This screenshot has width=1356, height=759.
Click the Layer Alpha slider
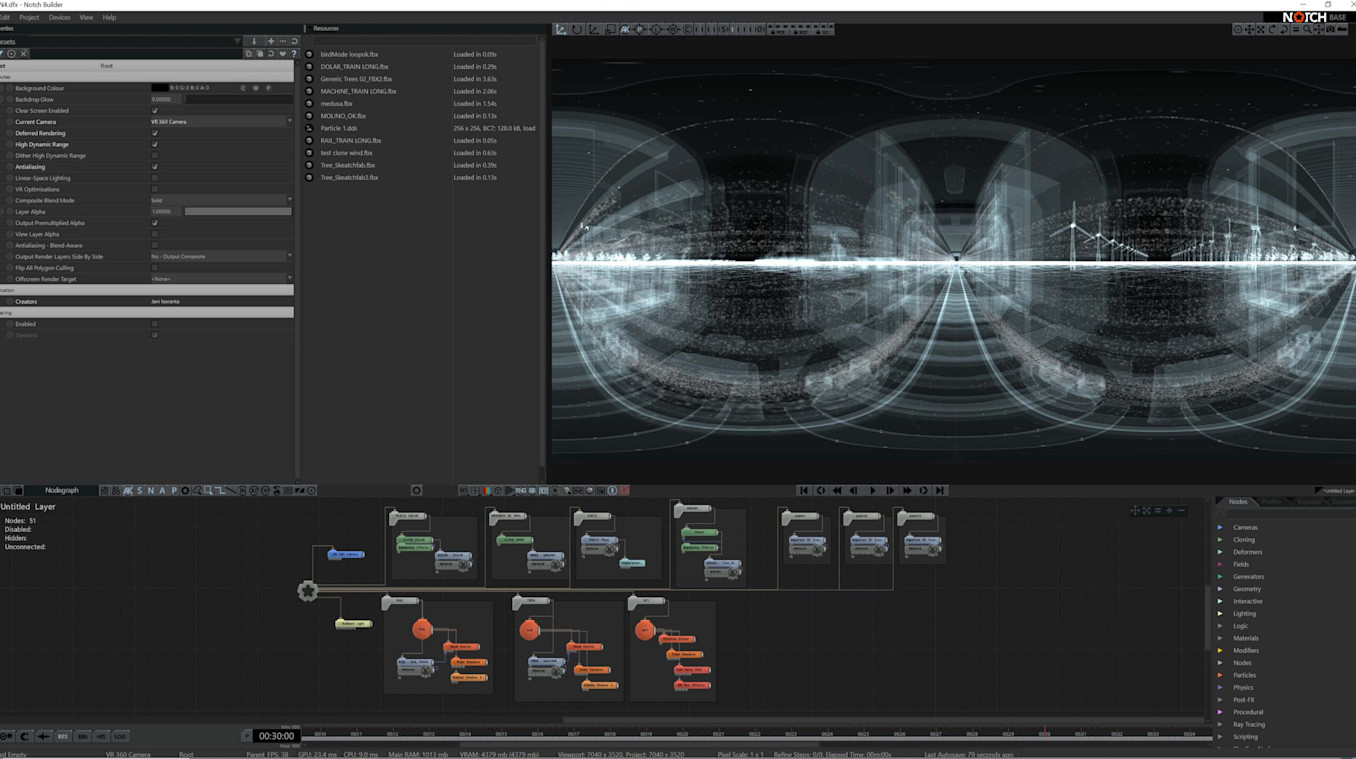238,212
